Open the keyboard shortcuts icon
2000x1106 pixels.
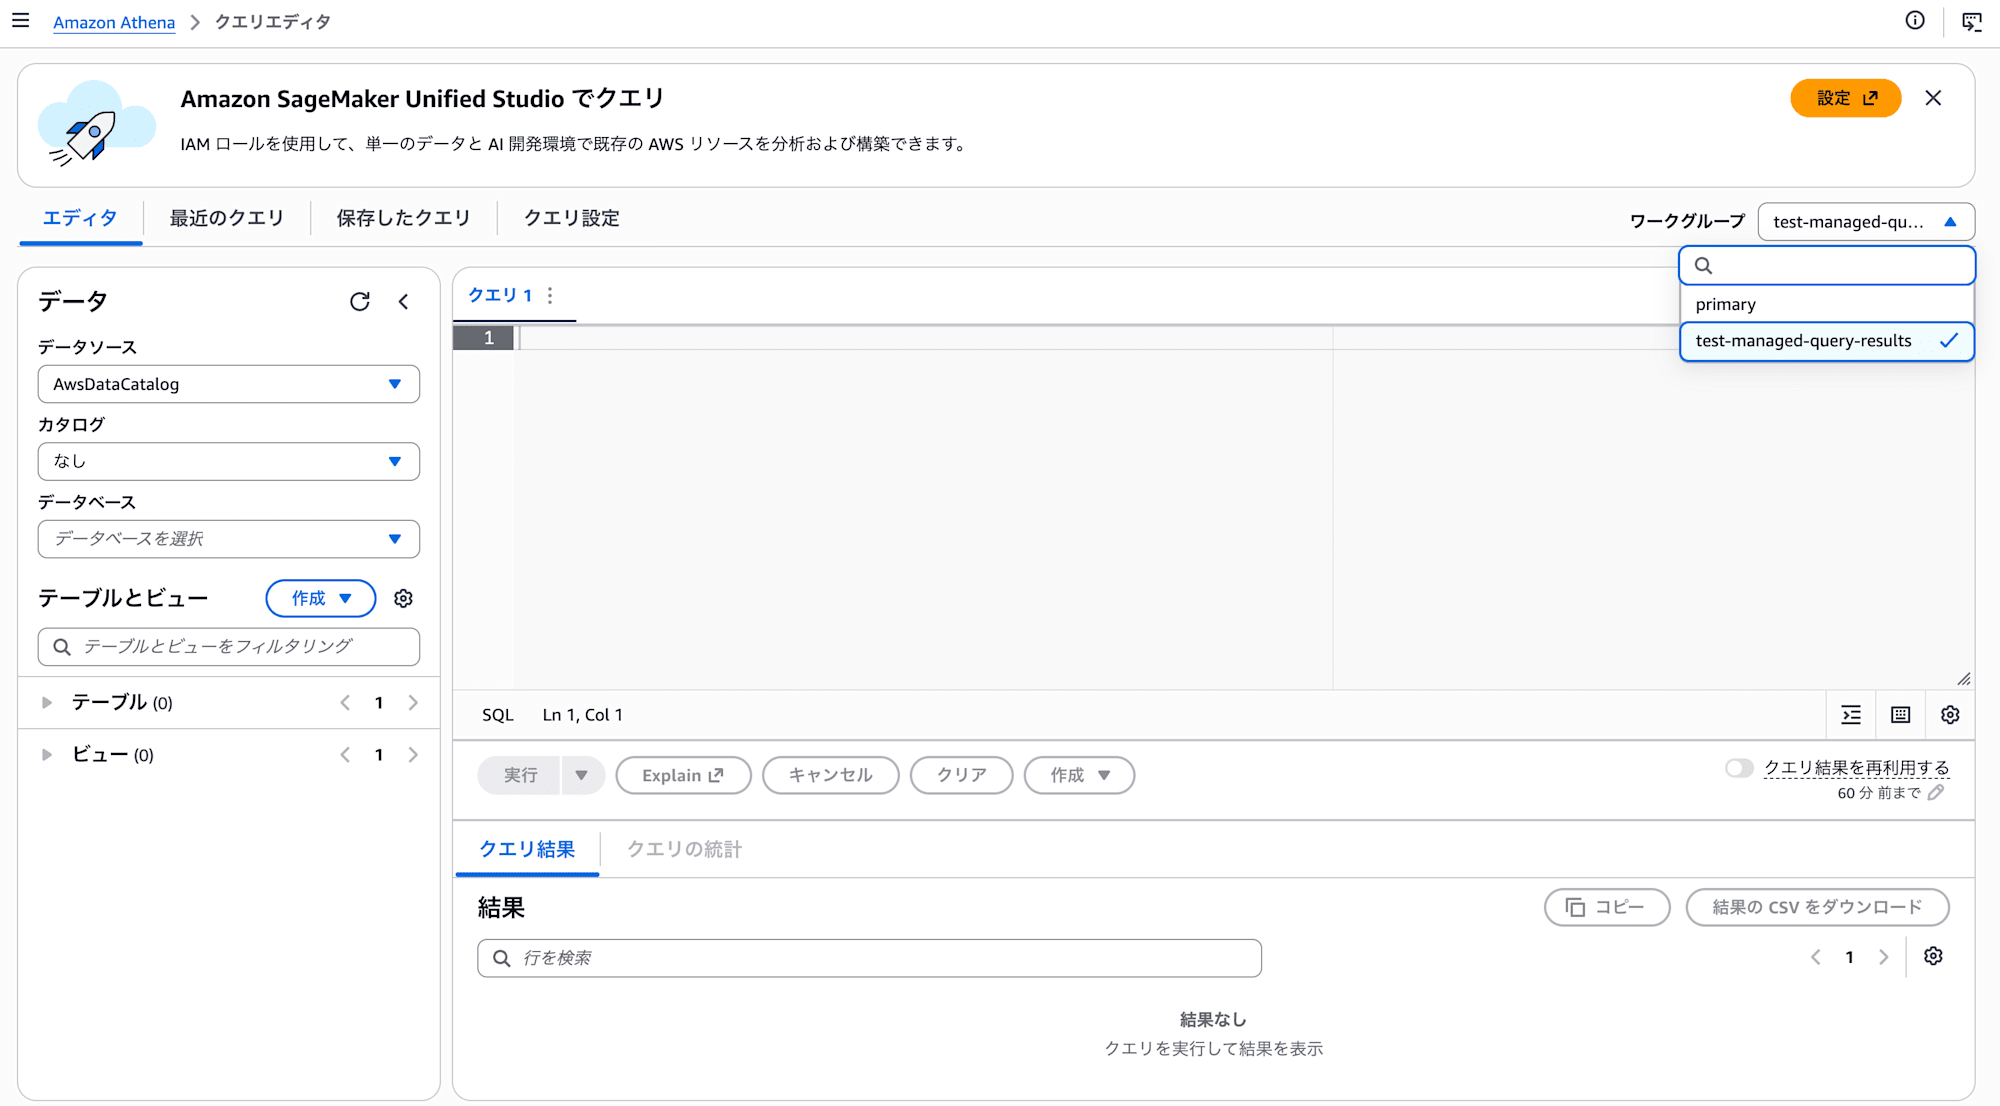[1900, 715]
